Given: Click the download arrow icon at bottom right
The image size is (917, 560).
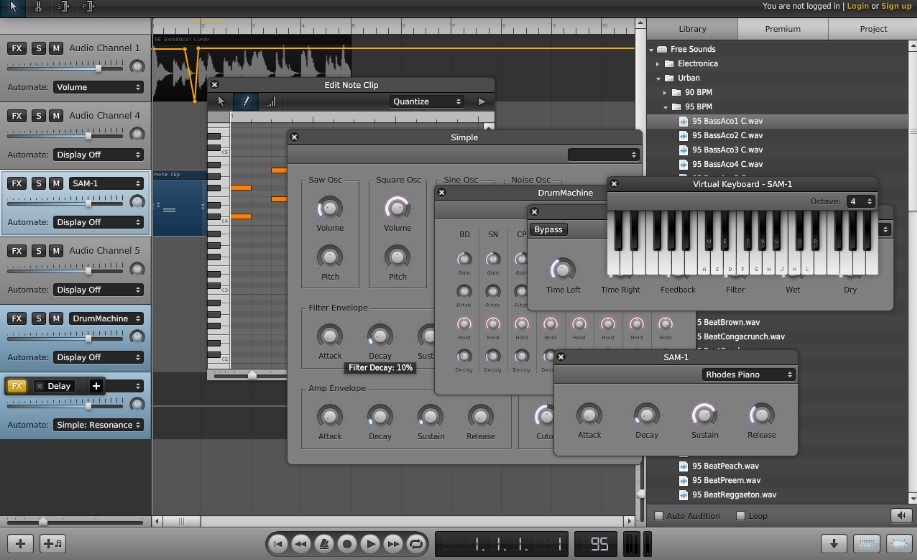Looking at the screenshot, I should [x=834, y=544].
